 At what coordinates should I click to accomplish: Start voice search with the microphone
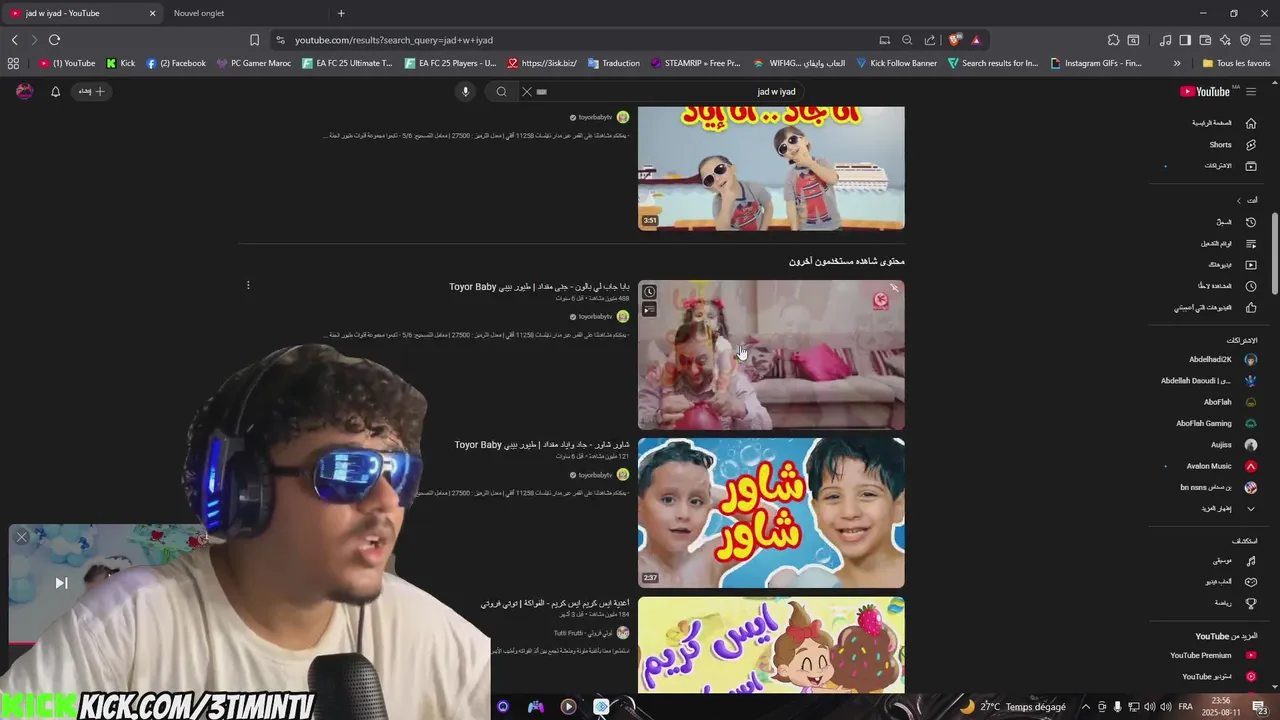tap(465, 91)
